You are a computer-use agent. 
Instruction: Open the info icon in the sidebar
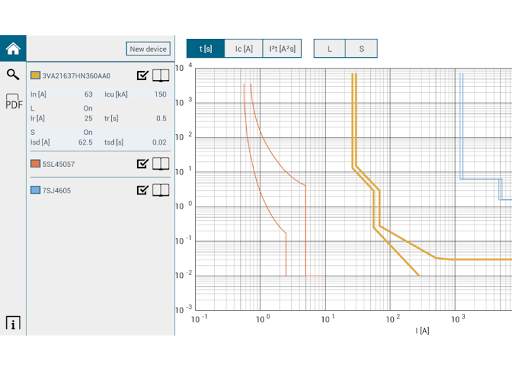coord(13,323)
